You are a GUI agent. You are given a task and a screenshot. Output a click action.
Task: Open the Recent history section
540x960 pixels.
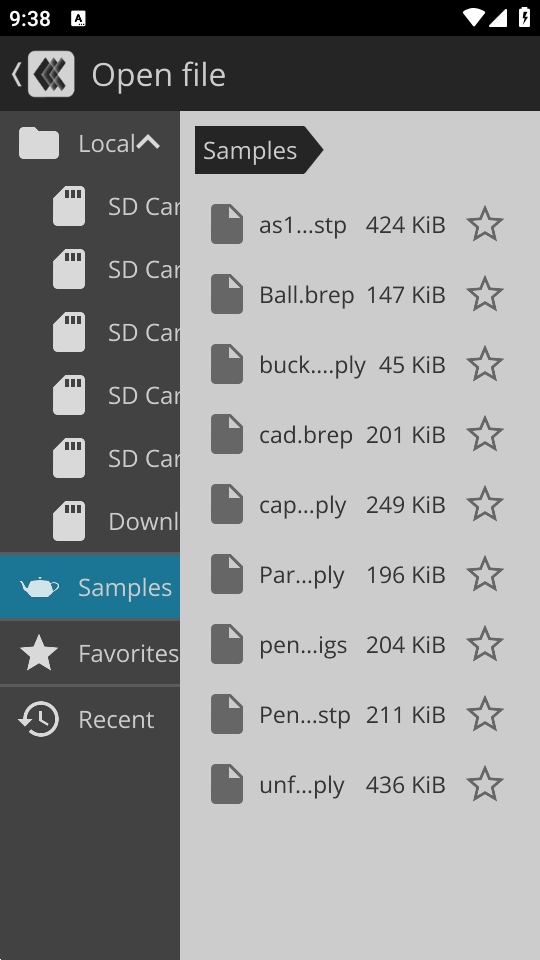[x=90, y=719]
